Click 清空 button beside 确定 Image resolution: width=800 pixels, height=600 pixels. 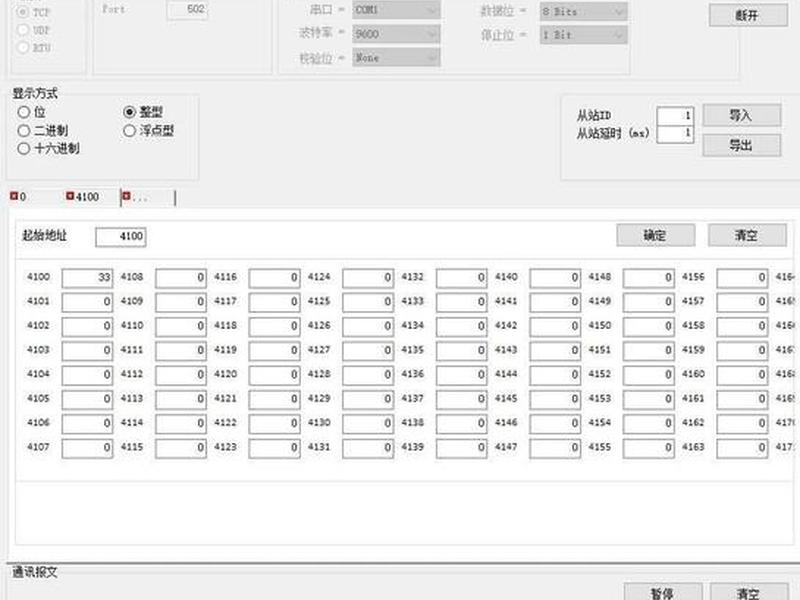point(747,235)
